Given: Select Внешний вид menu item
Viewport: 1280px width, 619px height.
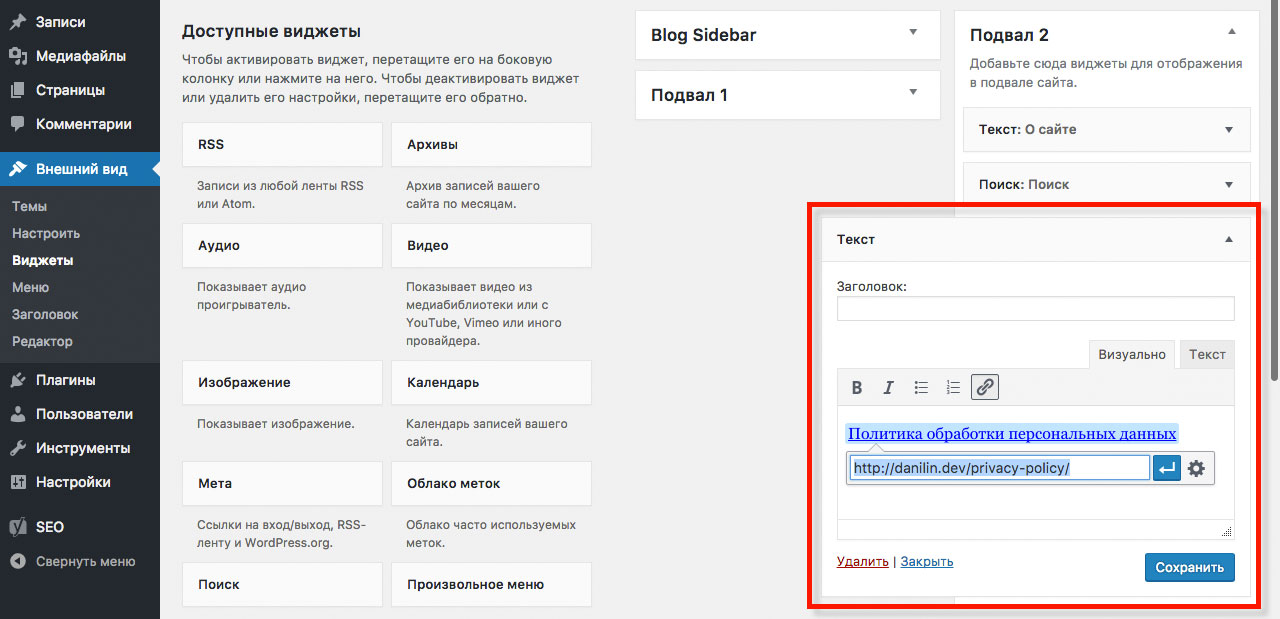Looking at the screenshot, I should click(80, 169).
